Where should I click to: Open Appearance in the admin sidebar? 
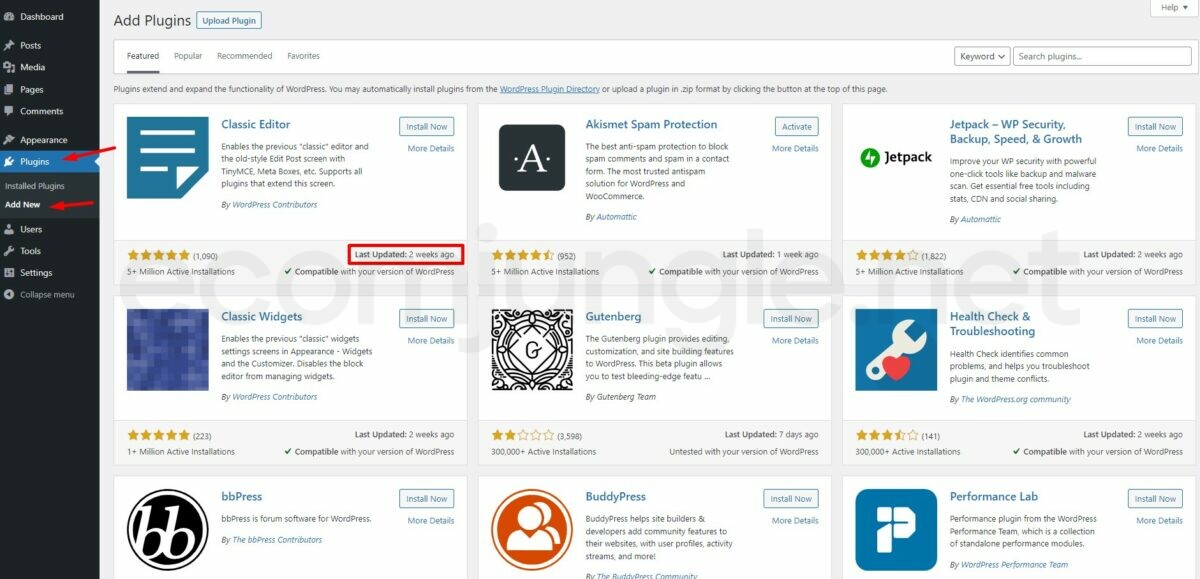pos(43,140)
